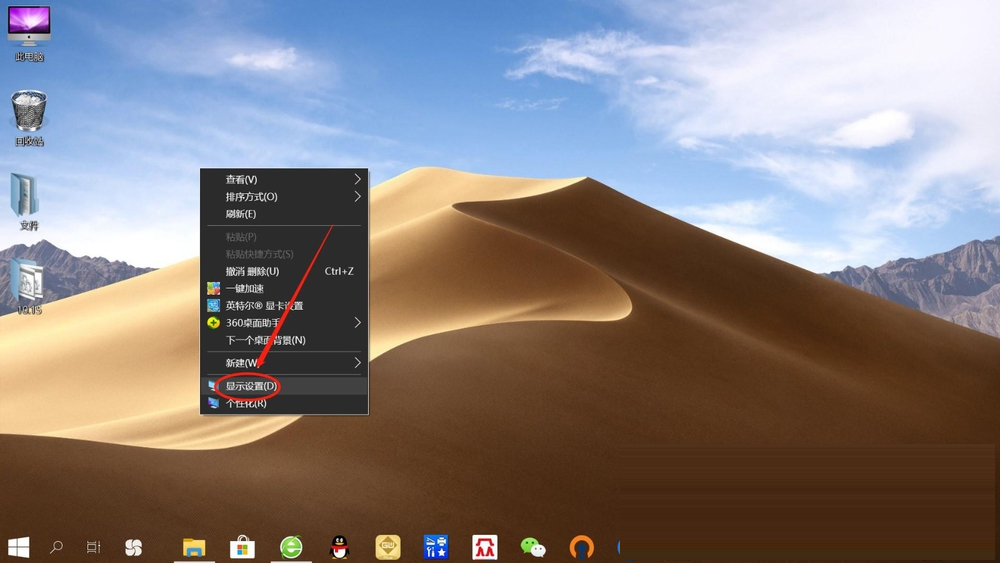Launch WeChat from taskbar

(533, 547)
